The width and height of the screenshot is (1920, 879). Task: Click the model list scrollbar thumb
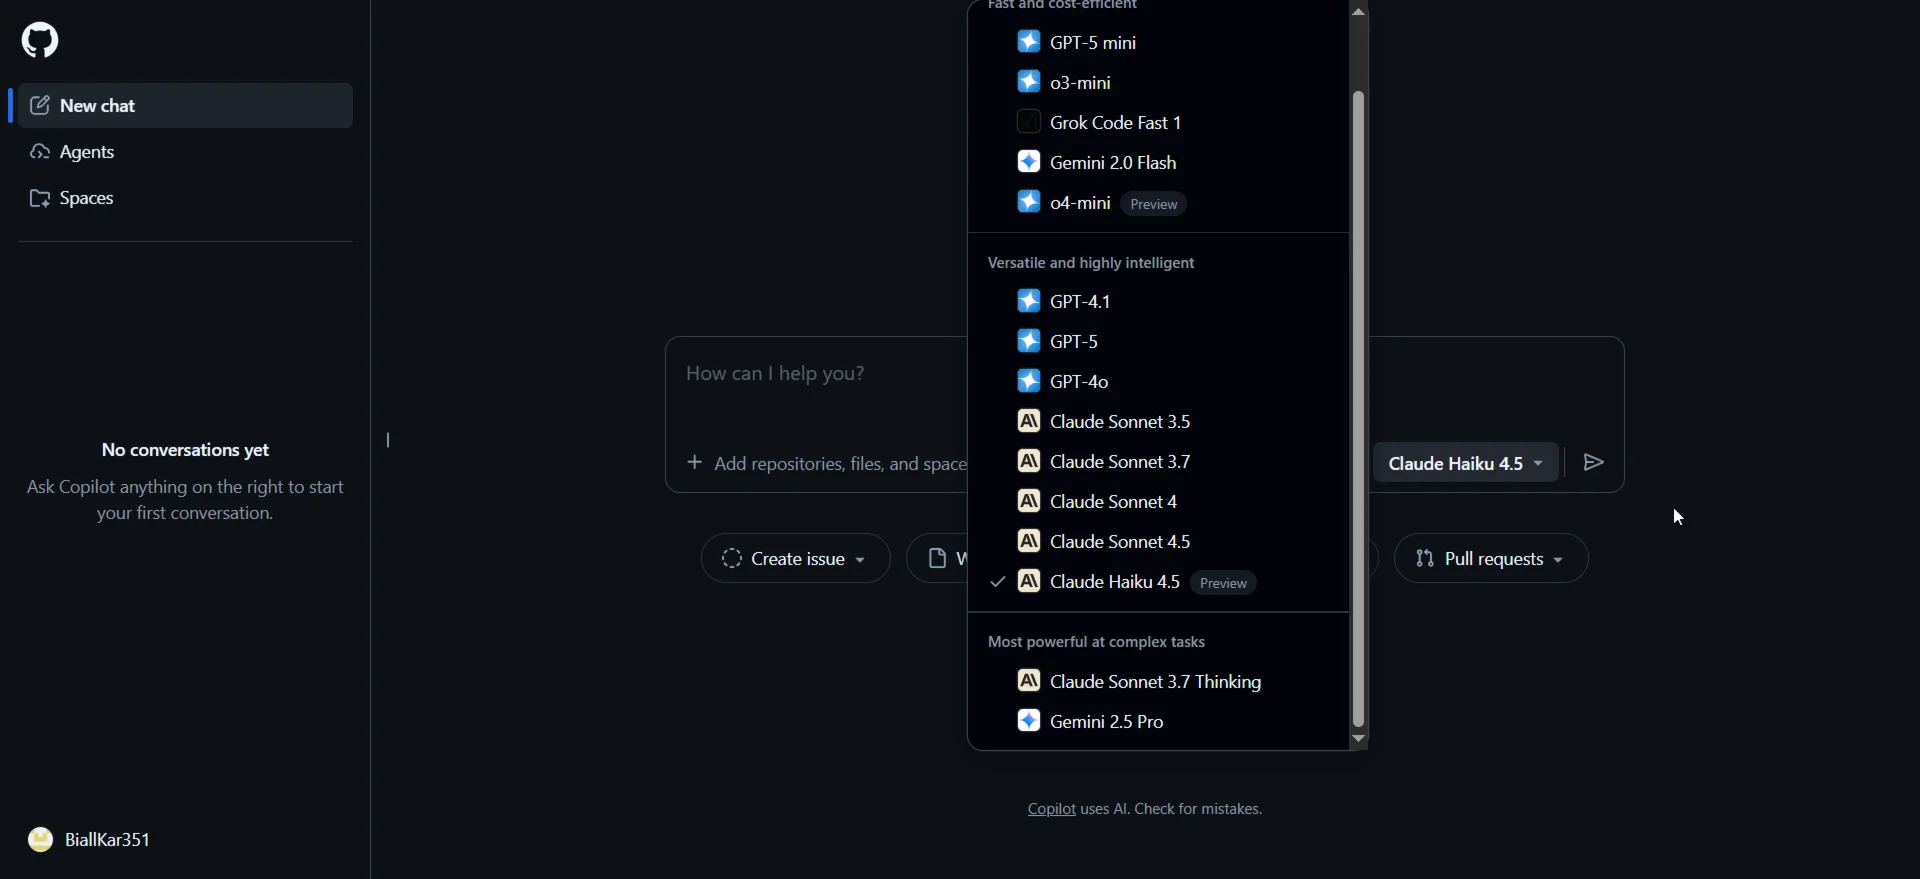(x=1358, y=410)
